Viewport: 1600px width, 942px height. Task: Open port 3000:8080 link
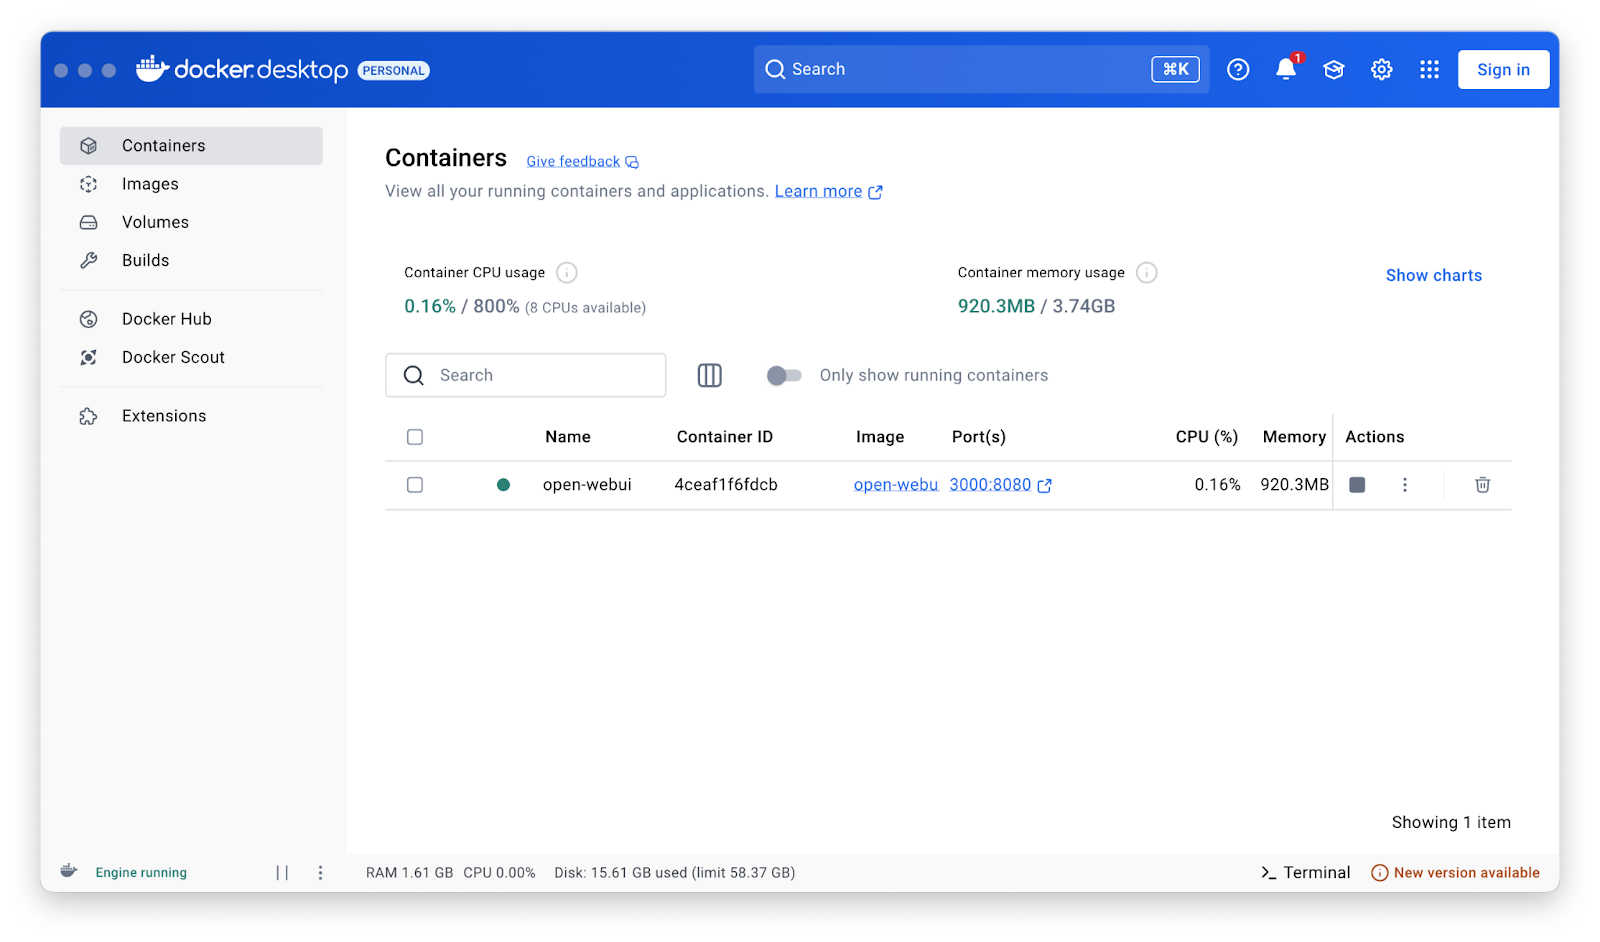tap(990, 485)
